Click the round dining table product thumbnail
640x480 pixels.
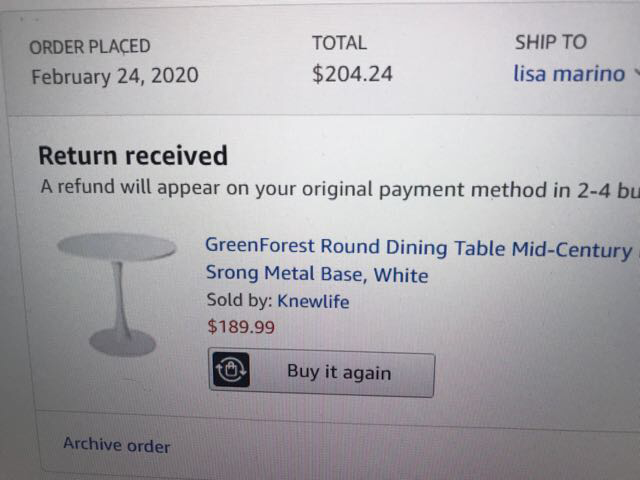click(x=118, y=292)
